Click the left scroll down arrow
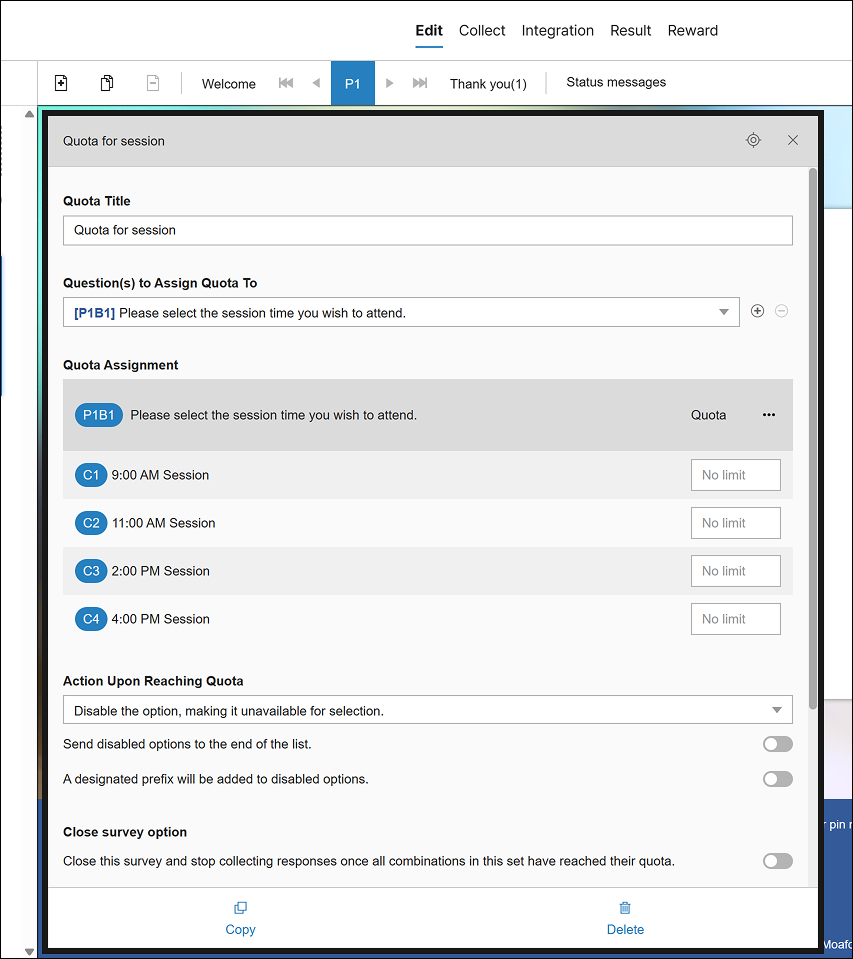Image resolution: width=853 pixels, height=959 pixels. (29, 952)
